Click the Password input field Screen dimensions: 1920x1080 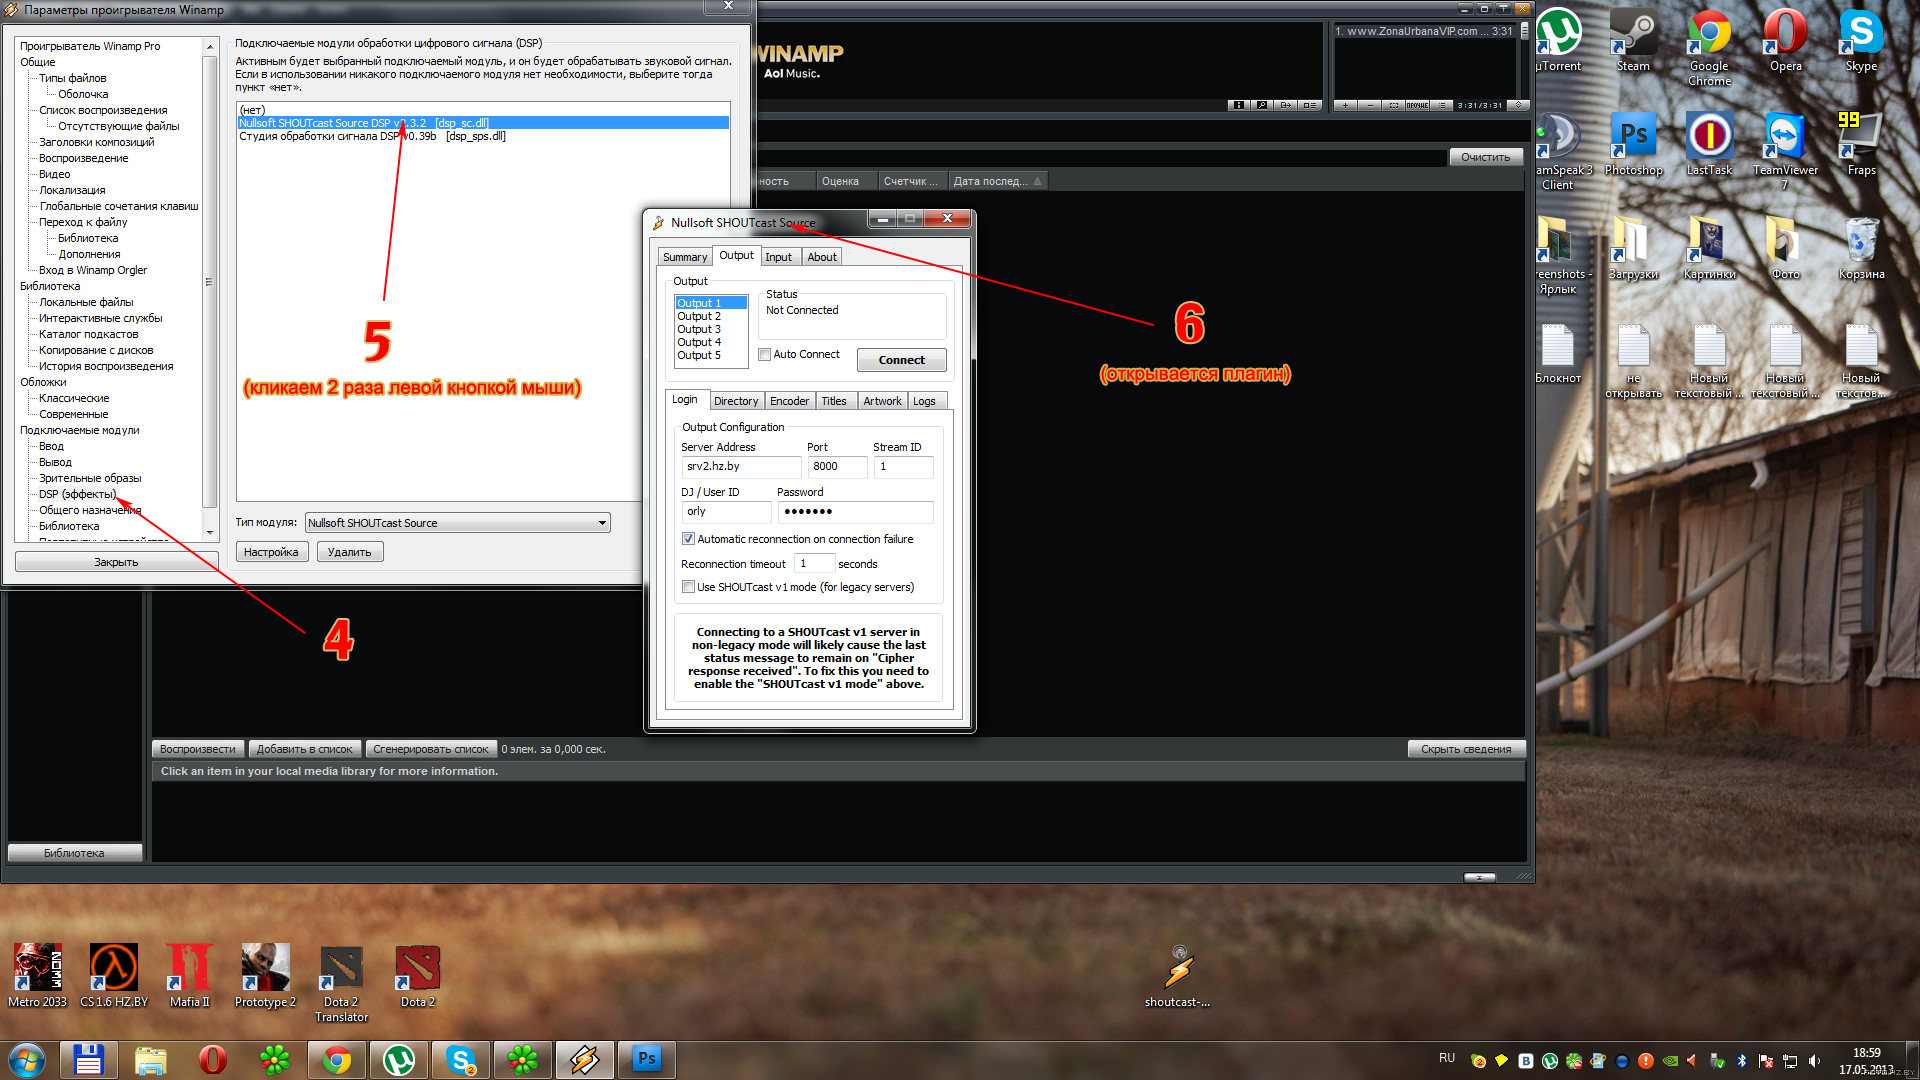855,512
